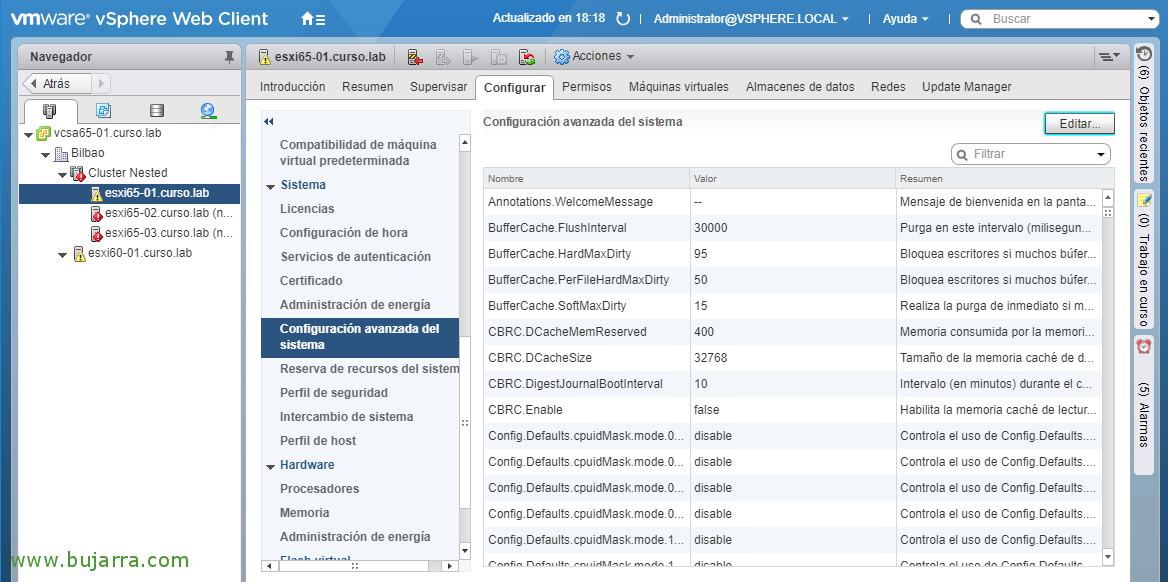The height and width of the screenshot is (582, 1168).
Task: Select the BufferCache.FlushInterval row
Action: (792, 227)
